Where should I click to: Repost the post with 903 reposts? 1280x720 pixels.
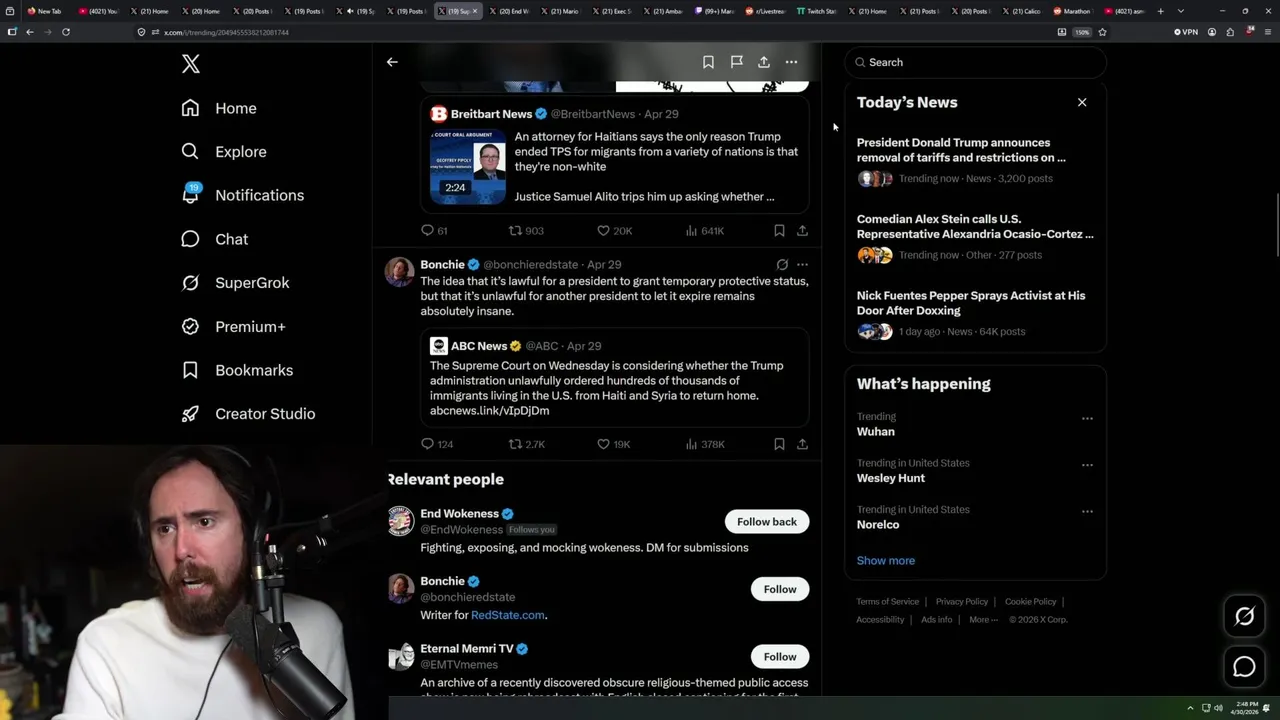[526, 231]
